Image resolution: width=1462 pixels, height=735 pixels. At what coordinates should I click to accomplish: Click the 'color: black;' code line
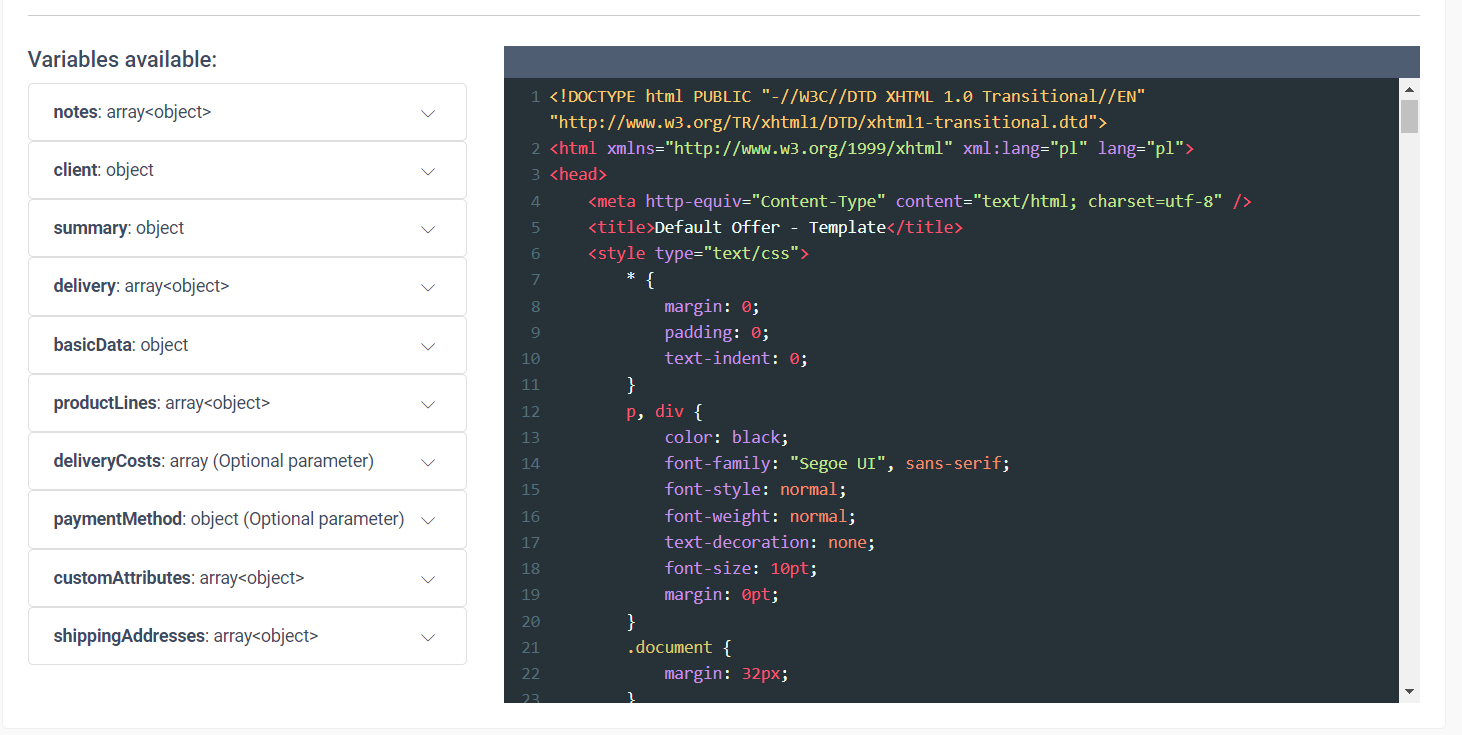tap(727, 437)
